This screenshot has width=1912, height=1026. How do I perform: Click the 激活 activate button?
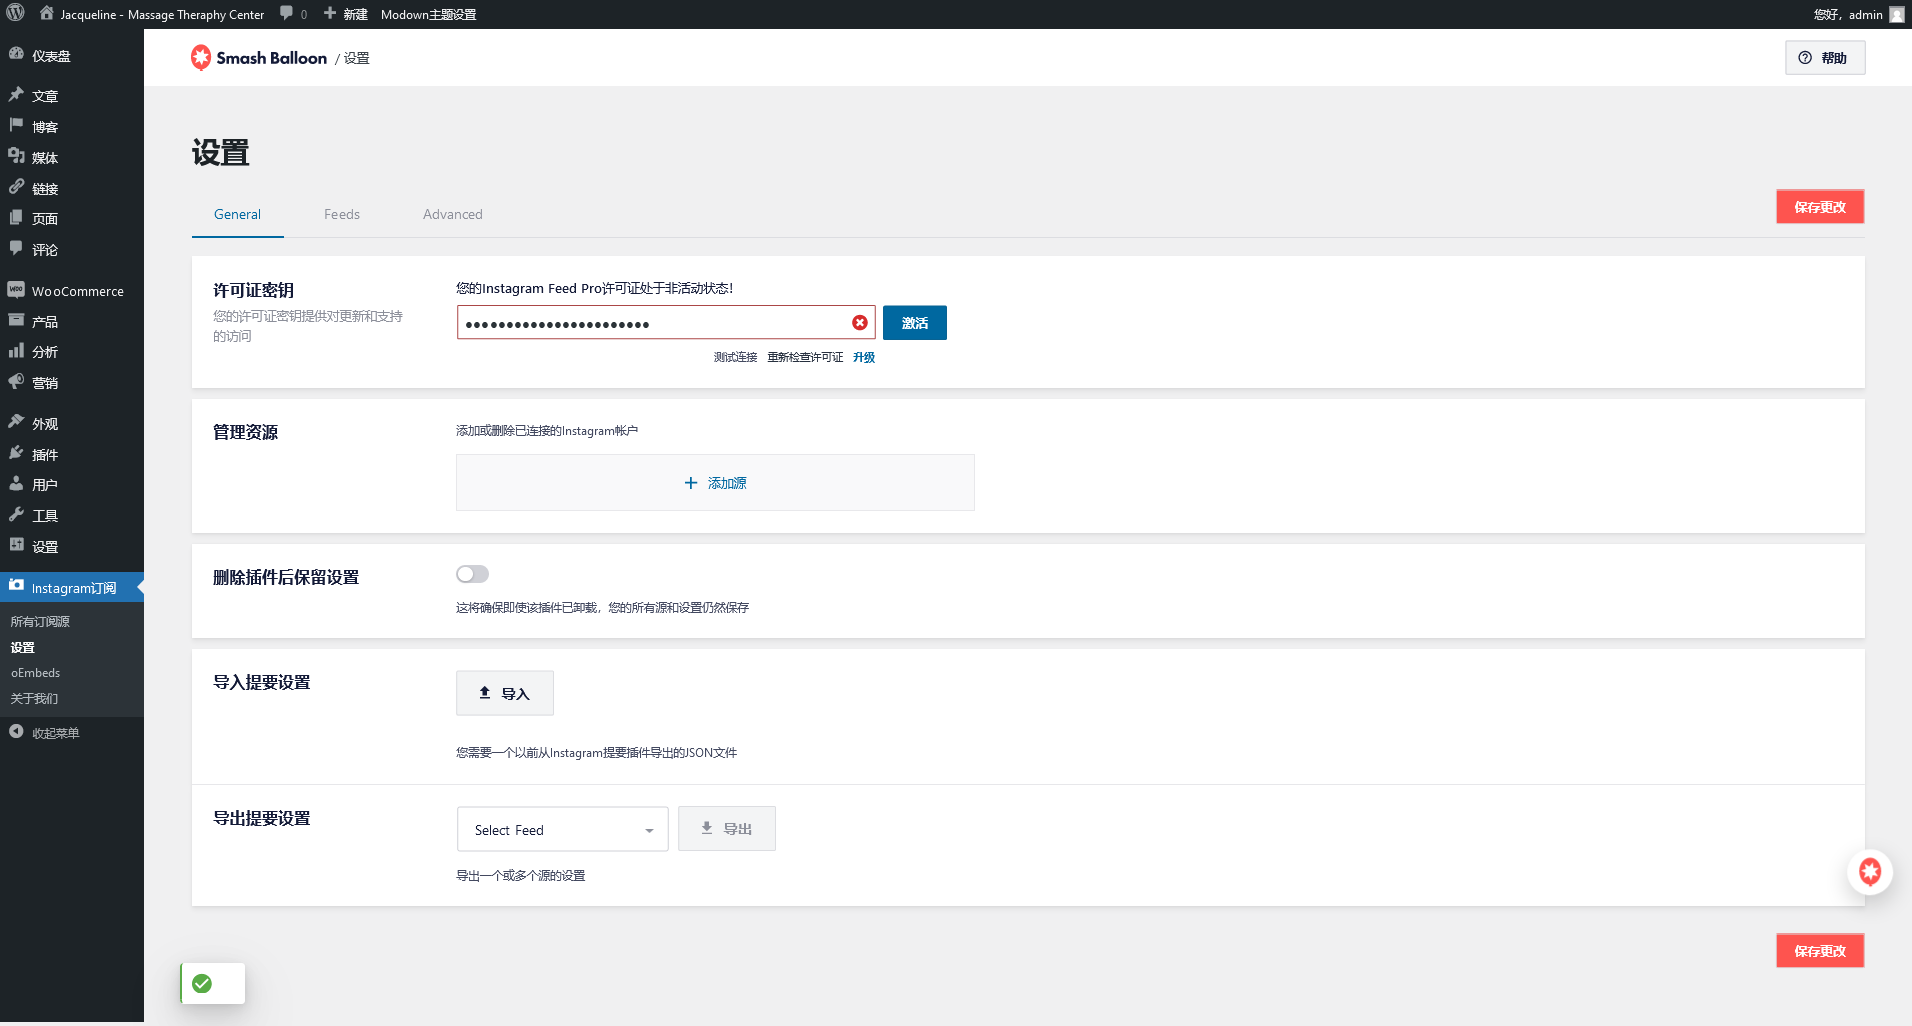click(914, 323)
